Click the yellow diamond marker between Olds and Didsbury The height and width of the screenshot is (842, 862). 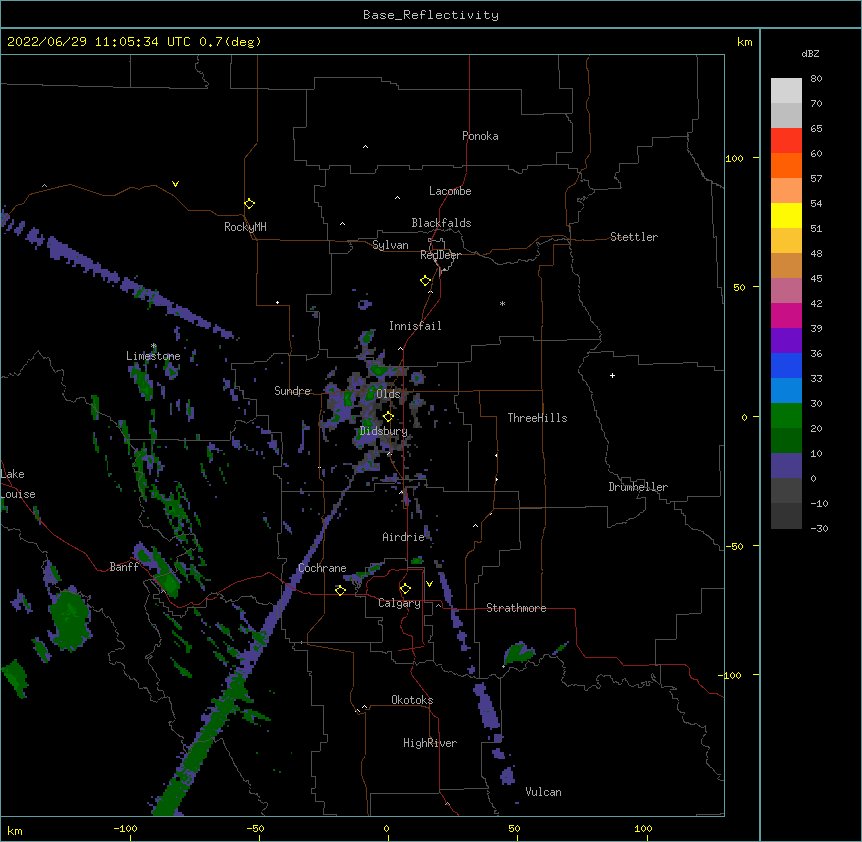[388, 416]
